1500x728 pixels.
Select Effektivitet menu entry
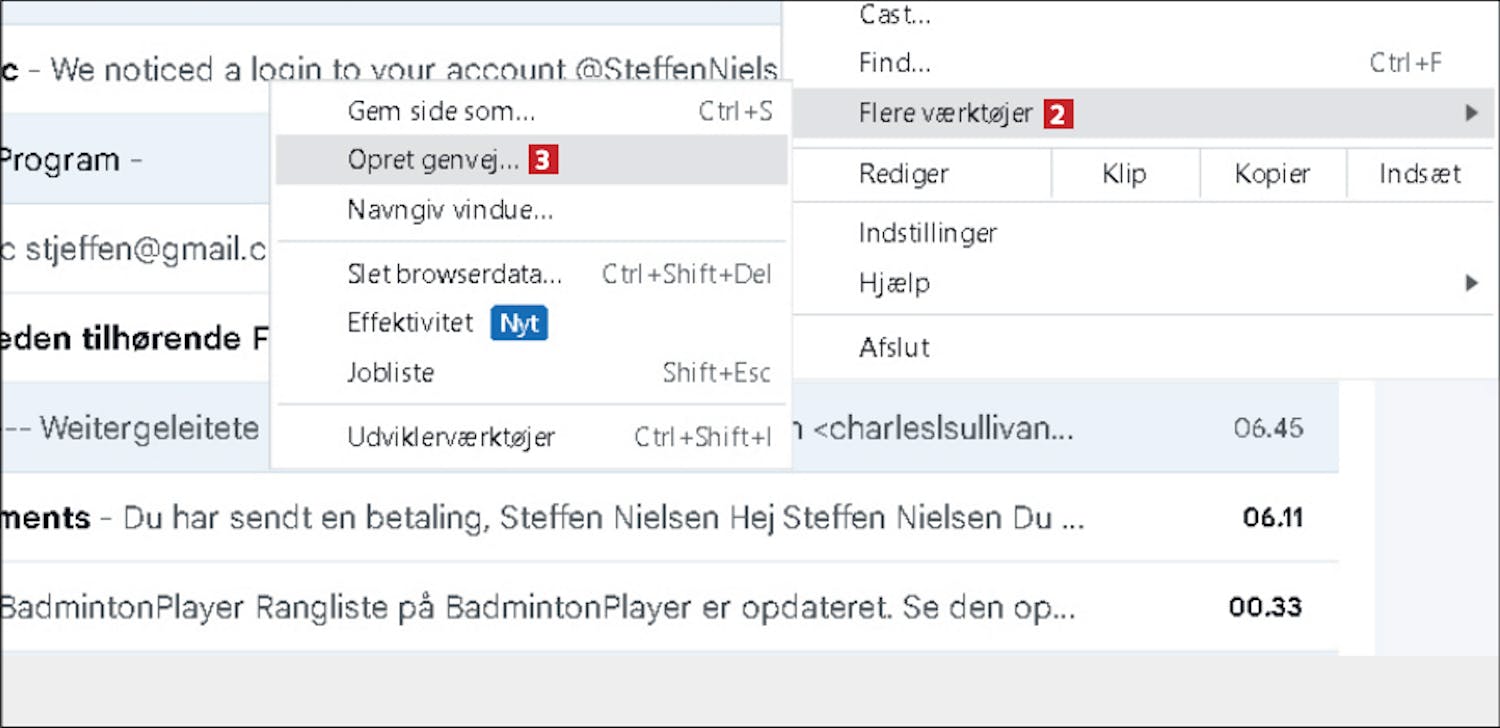pyautogui.click(x=410, y=323)
